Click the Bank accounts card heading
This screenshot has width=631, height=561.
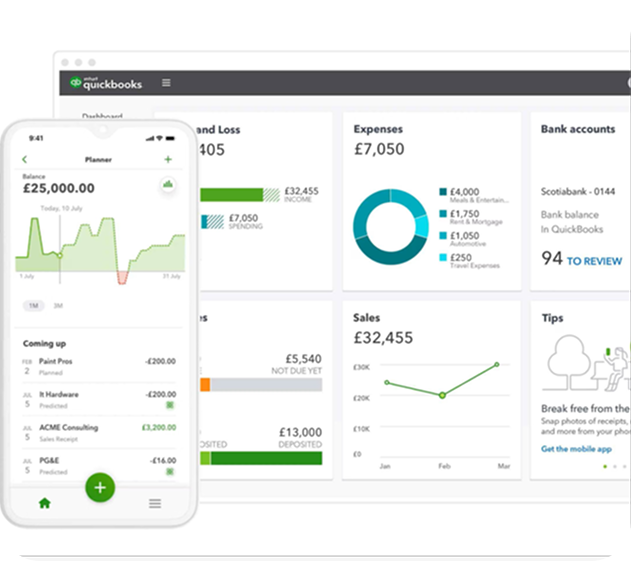tap(578, 129)
